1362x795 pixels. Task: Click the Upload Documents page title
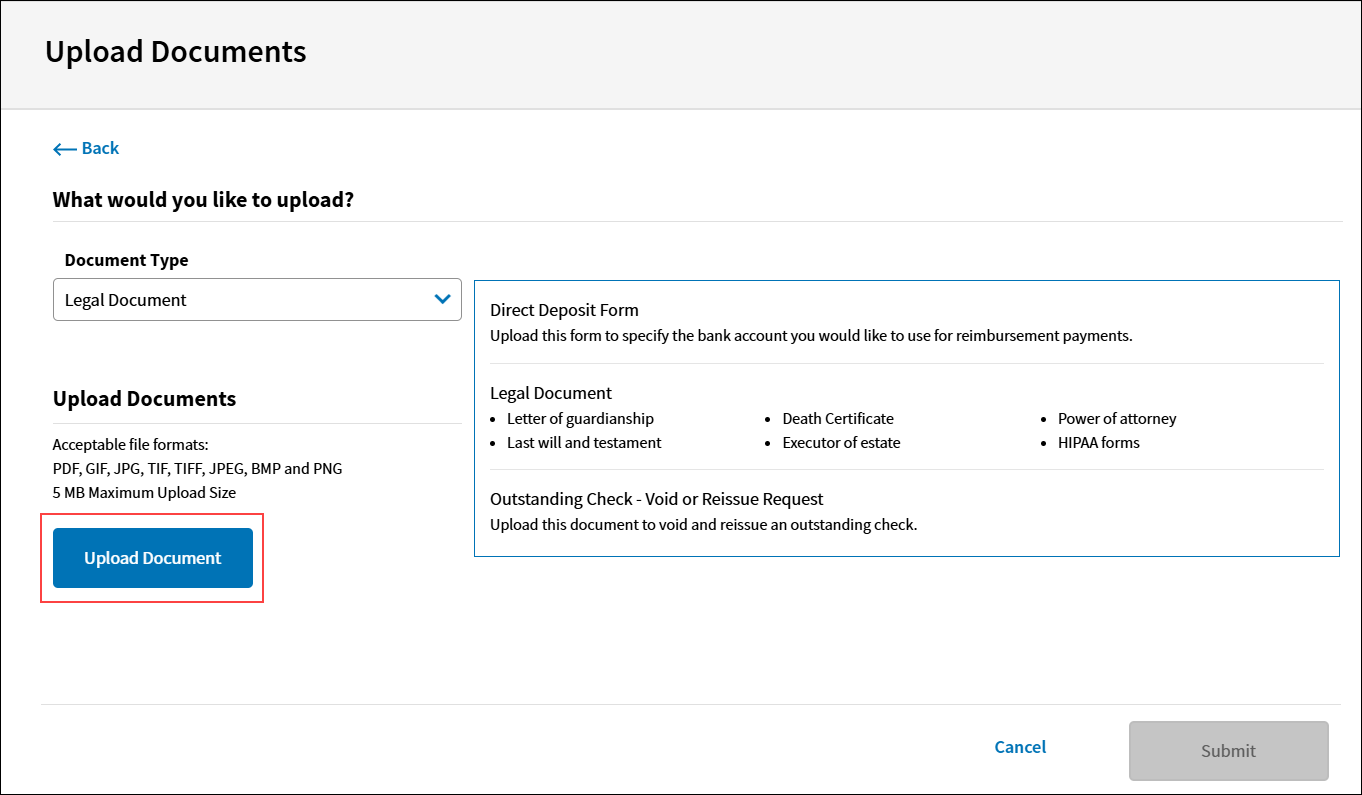coord(176,52)
